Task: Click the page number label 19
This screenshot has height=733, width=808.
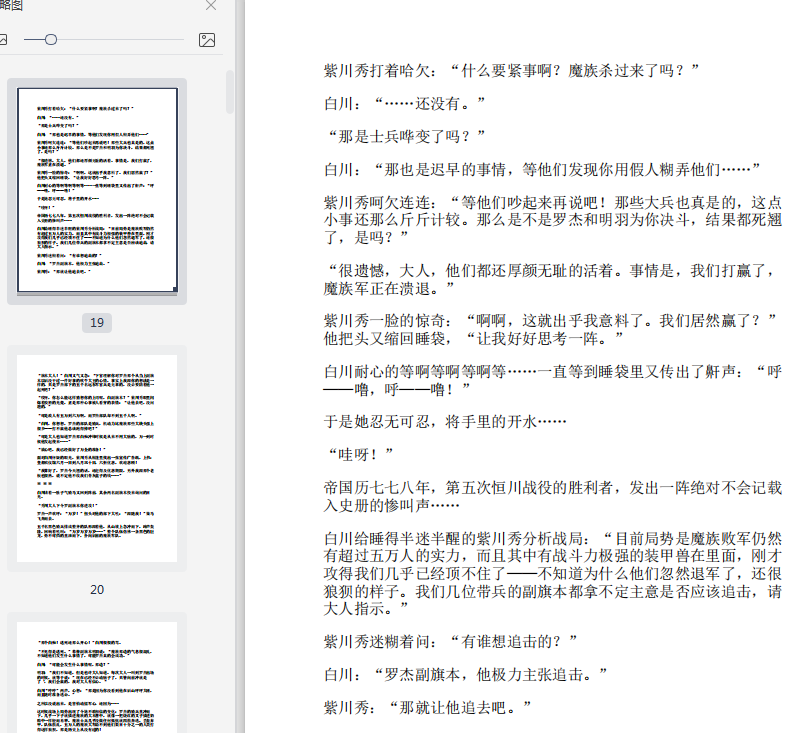Action: point(97,323)
